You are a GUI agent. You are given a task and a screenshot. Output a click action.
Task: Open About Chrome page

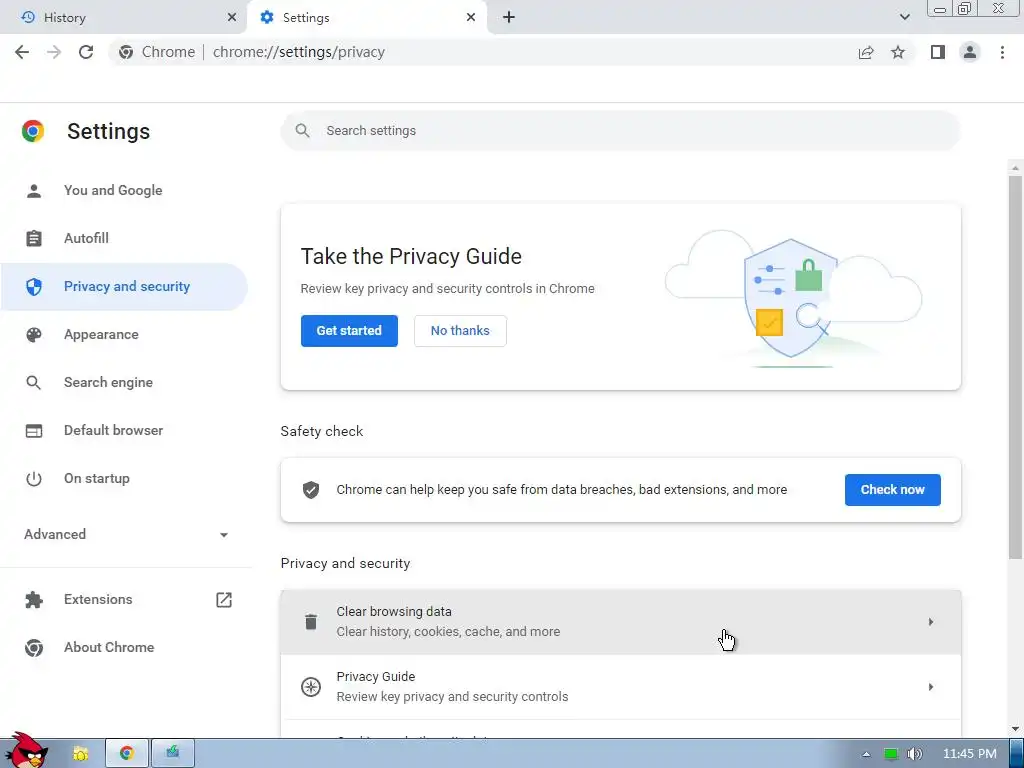pyautogui.click(x=124, y=648)
